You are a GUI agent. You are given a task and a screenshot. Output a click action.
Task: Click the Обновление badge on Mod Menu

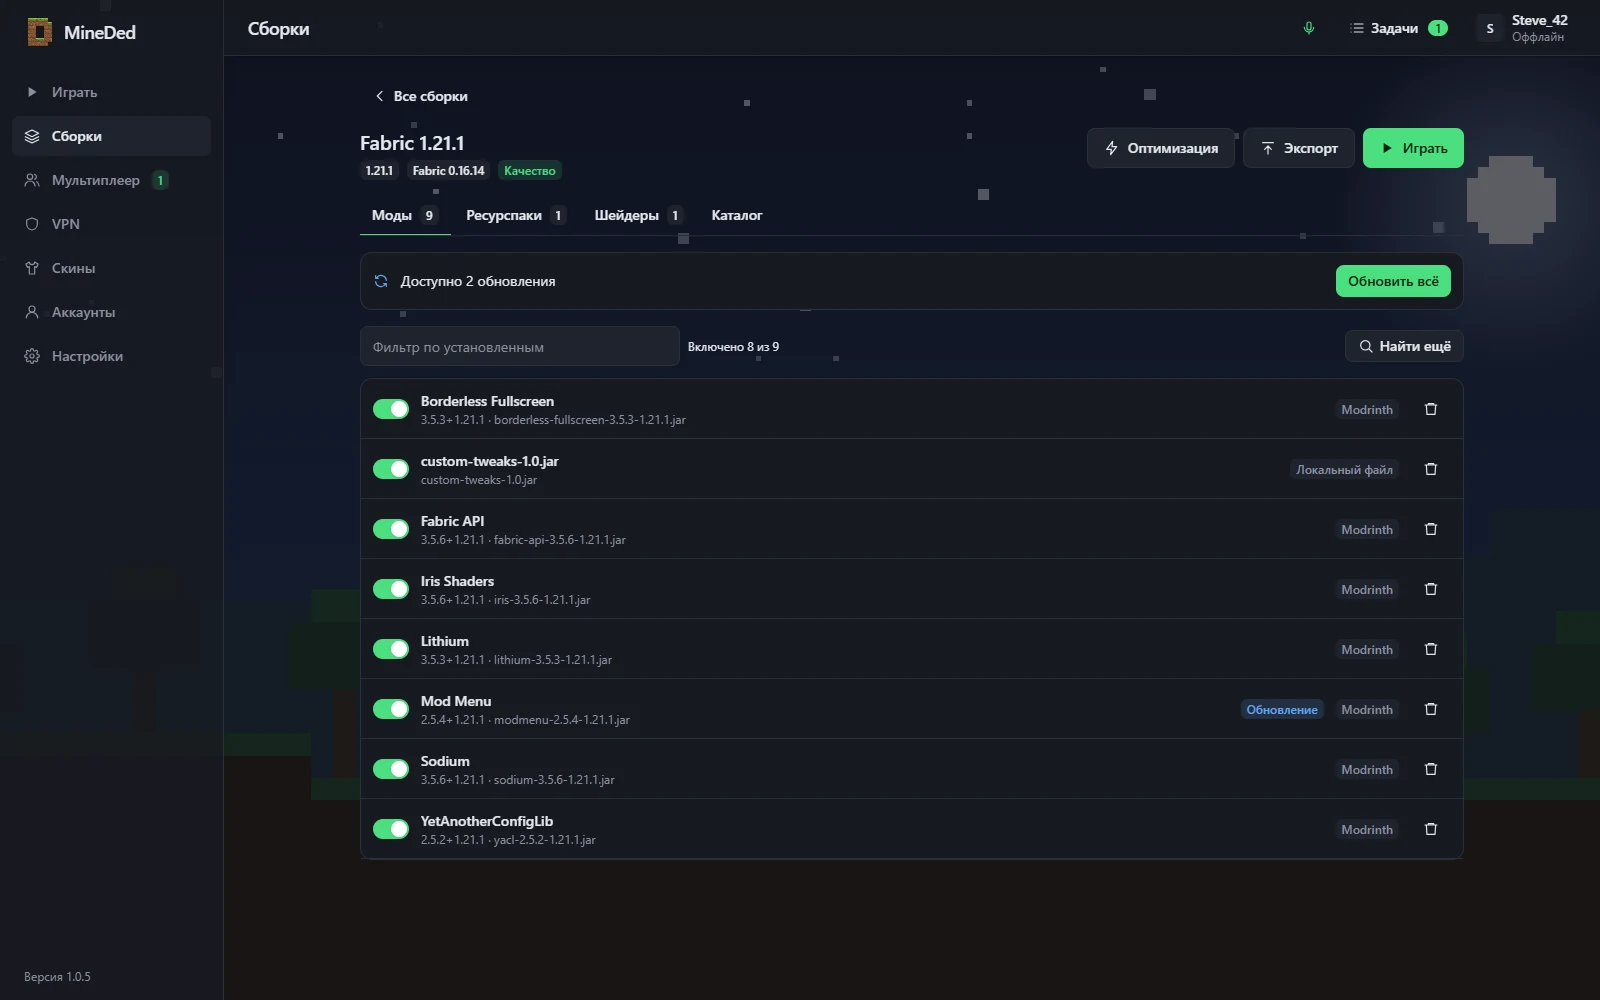point(1282,709)
